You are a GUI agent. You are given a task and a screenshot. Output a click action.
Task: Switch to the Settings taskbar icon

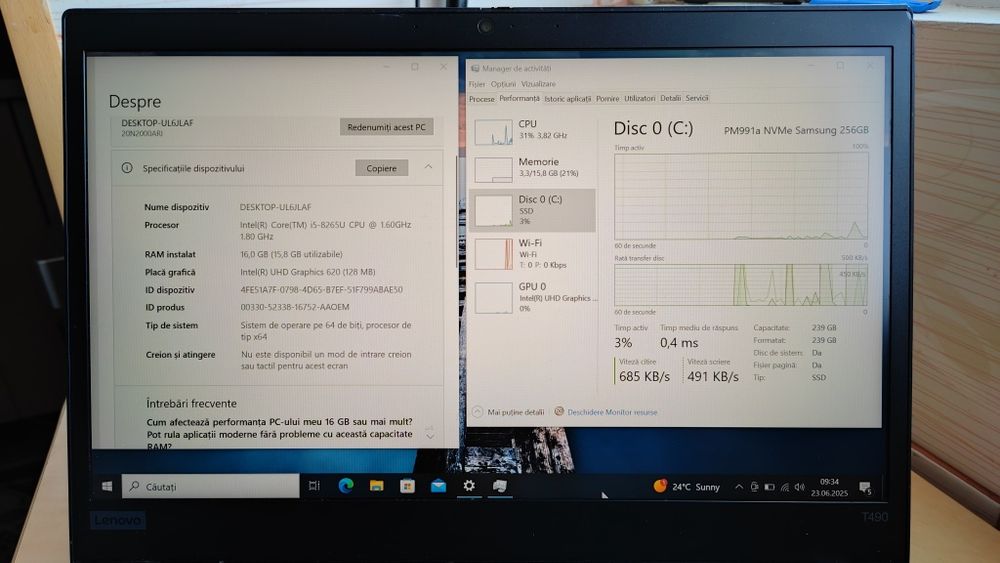[x=469, y=486]
